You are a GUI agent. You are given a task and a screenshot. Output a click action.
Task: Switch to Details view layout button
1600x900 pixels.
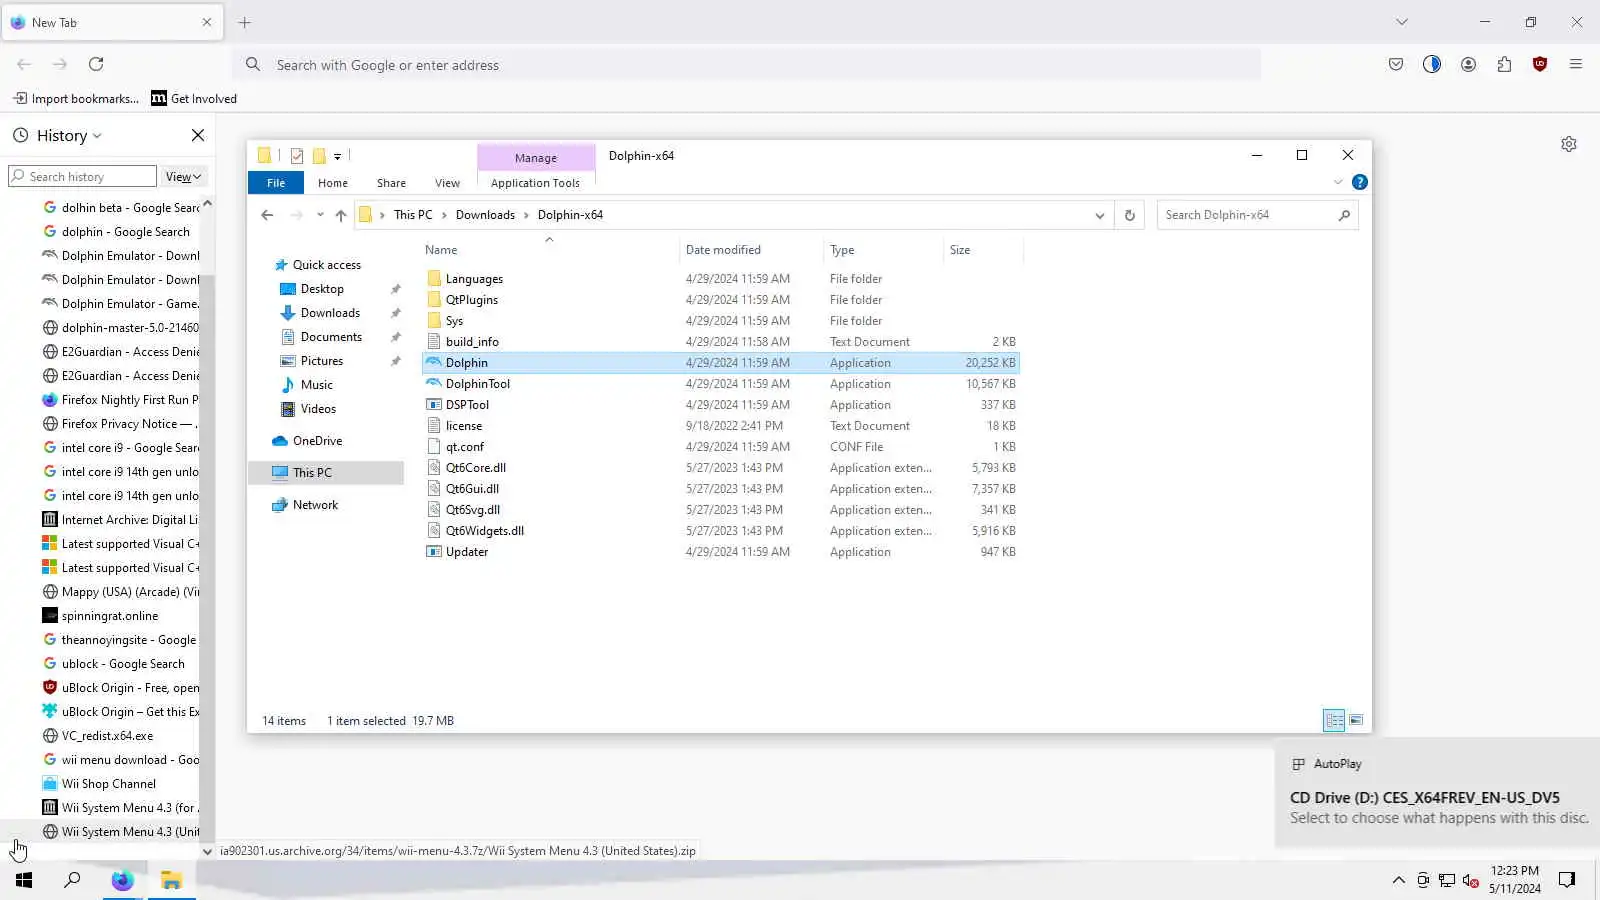[x=1334, y=720]
